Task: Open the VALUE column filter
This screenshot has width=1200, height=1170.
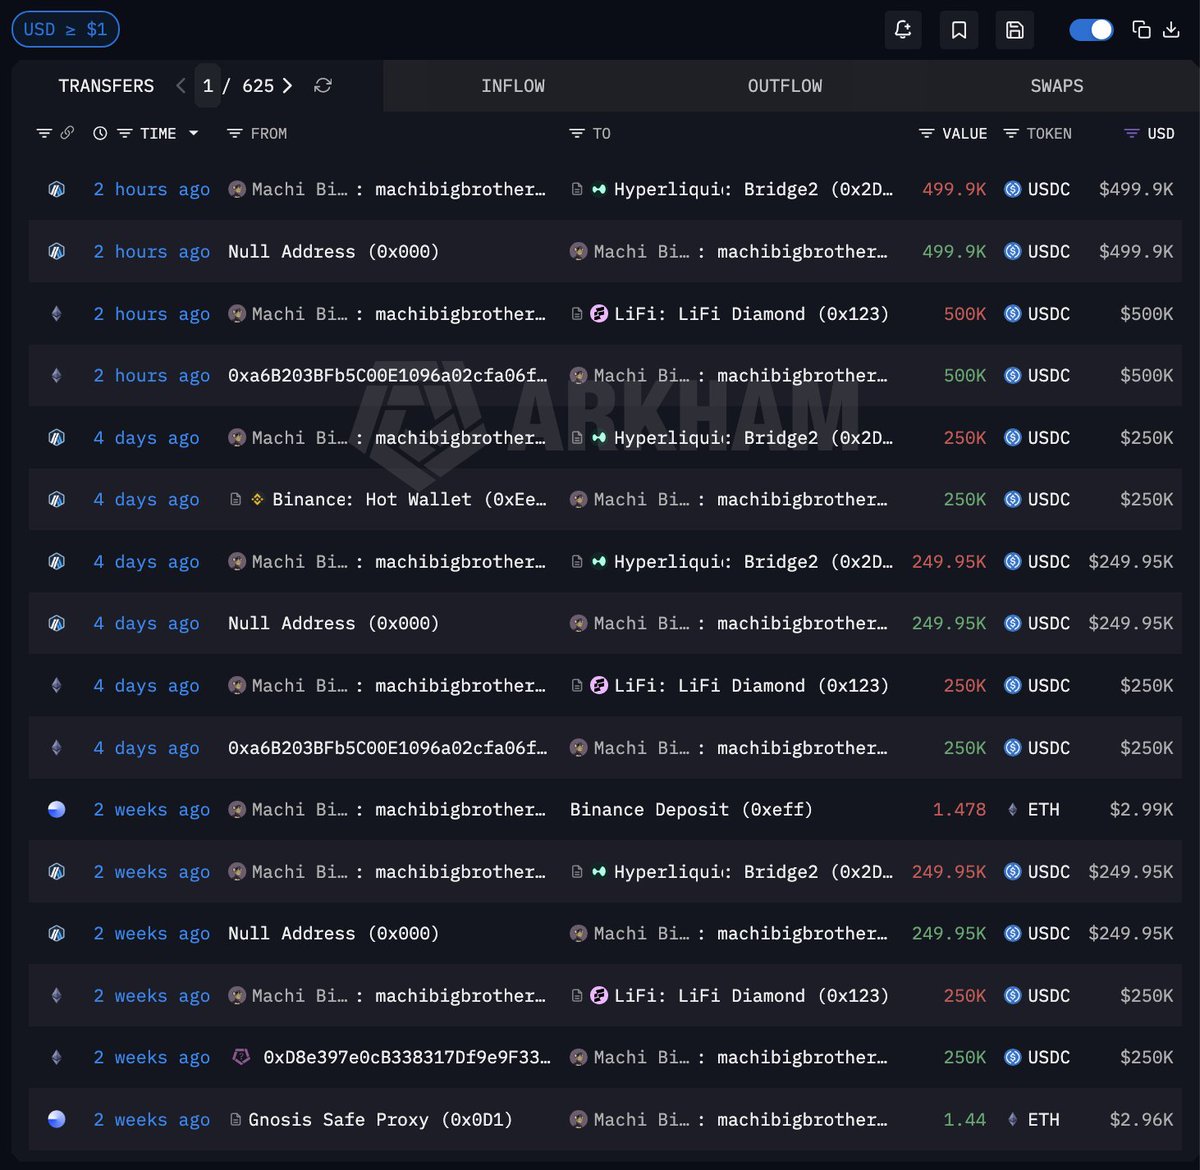Action: [x=927, y=133]
